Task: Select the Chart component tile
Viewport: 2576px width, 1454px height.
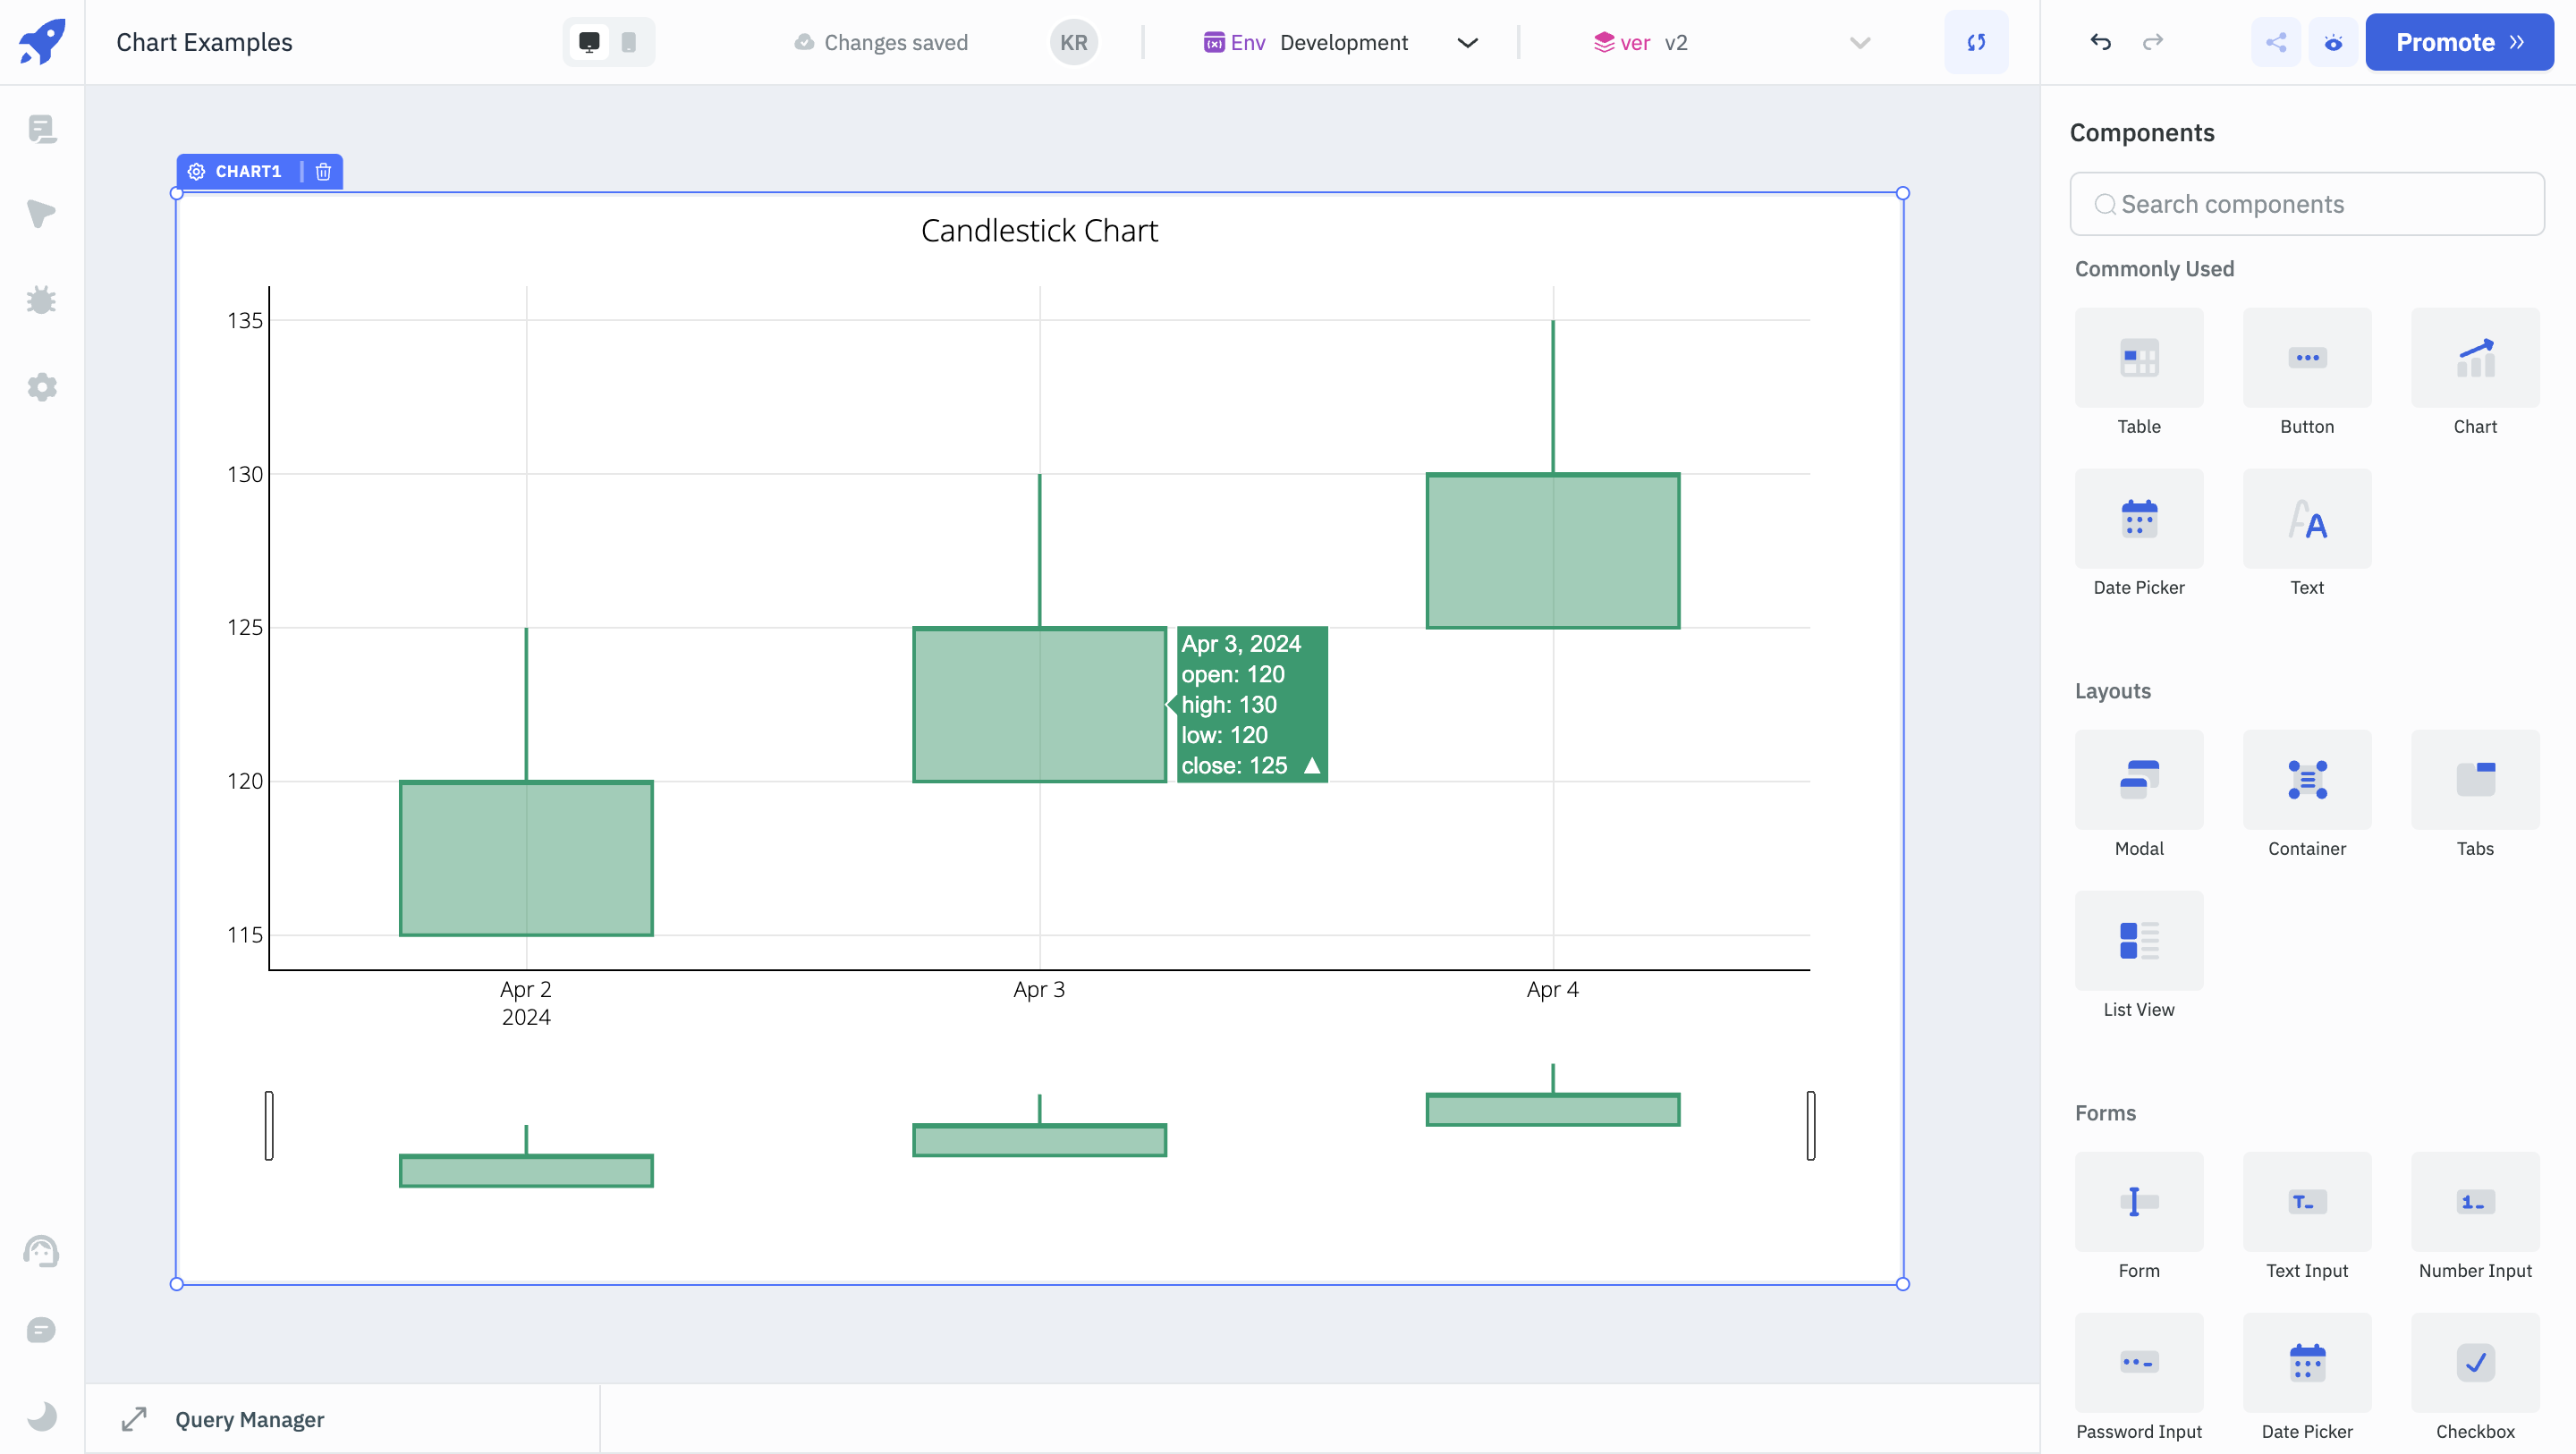Action: click(2474, 358)
